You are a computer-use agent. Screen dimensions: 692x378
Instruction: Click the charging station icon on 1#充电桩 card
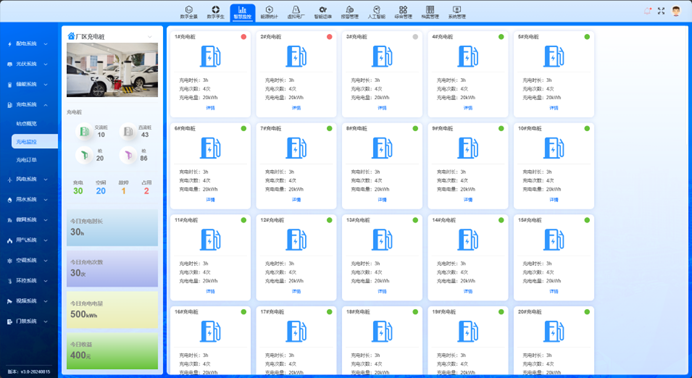pos(211,56)
